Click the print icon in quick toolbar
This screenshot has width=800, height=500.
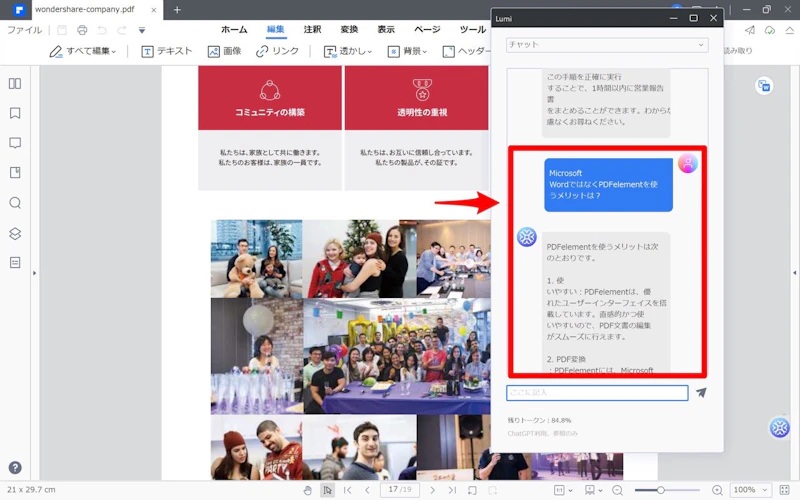click(x=83, y=30)
